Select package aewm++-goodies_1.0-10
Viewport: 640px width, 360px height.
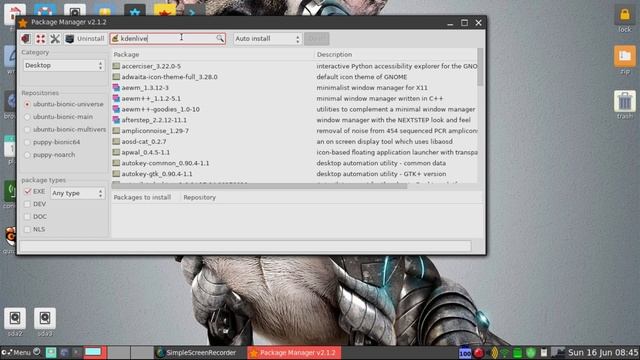pos(294,109)
